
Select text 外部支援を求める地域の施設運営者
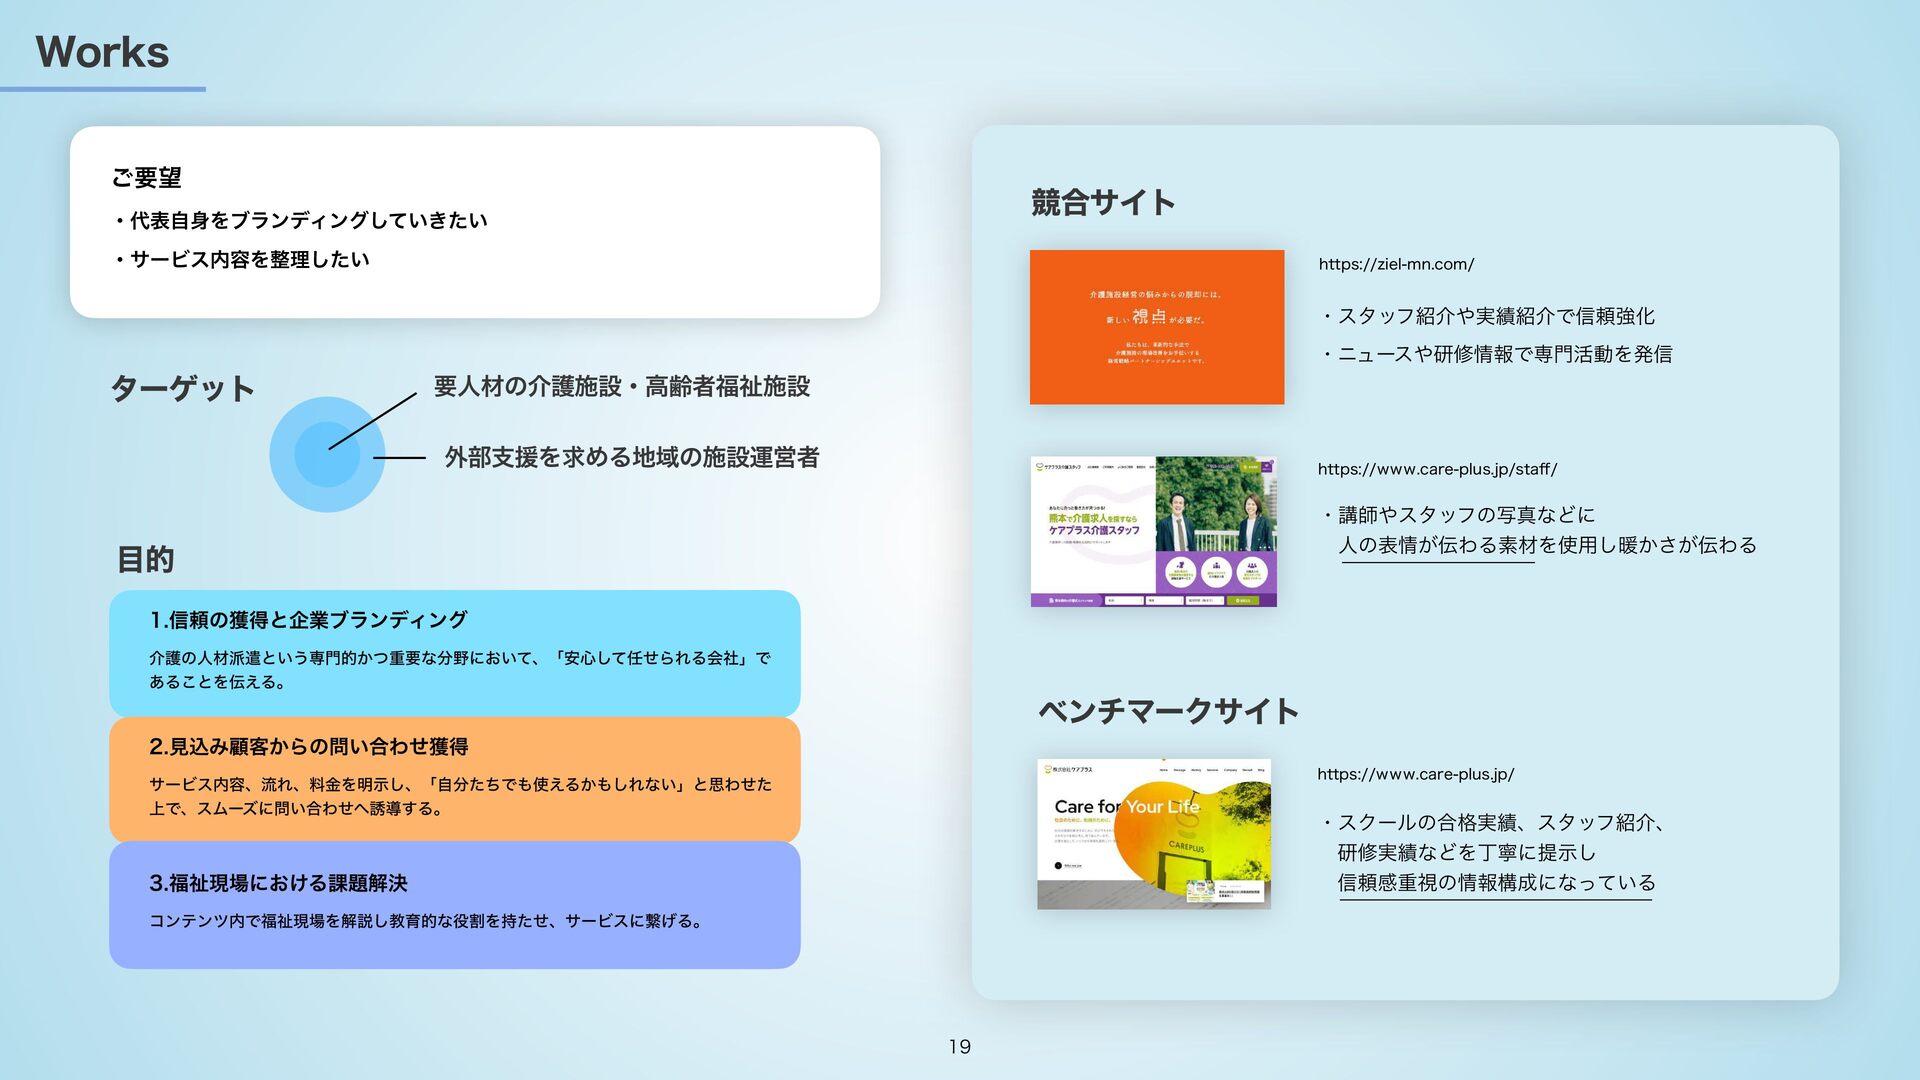(631, 457)
